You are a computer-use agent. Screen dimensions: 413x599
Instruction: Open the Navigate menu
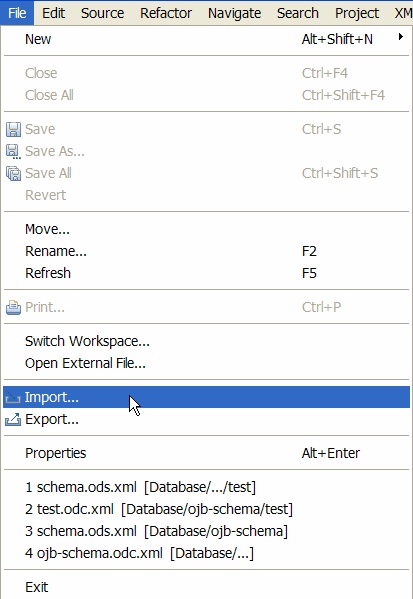click(x=235, y=13)
